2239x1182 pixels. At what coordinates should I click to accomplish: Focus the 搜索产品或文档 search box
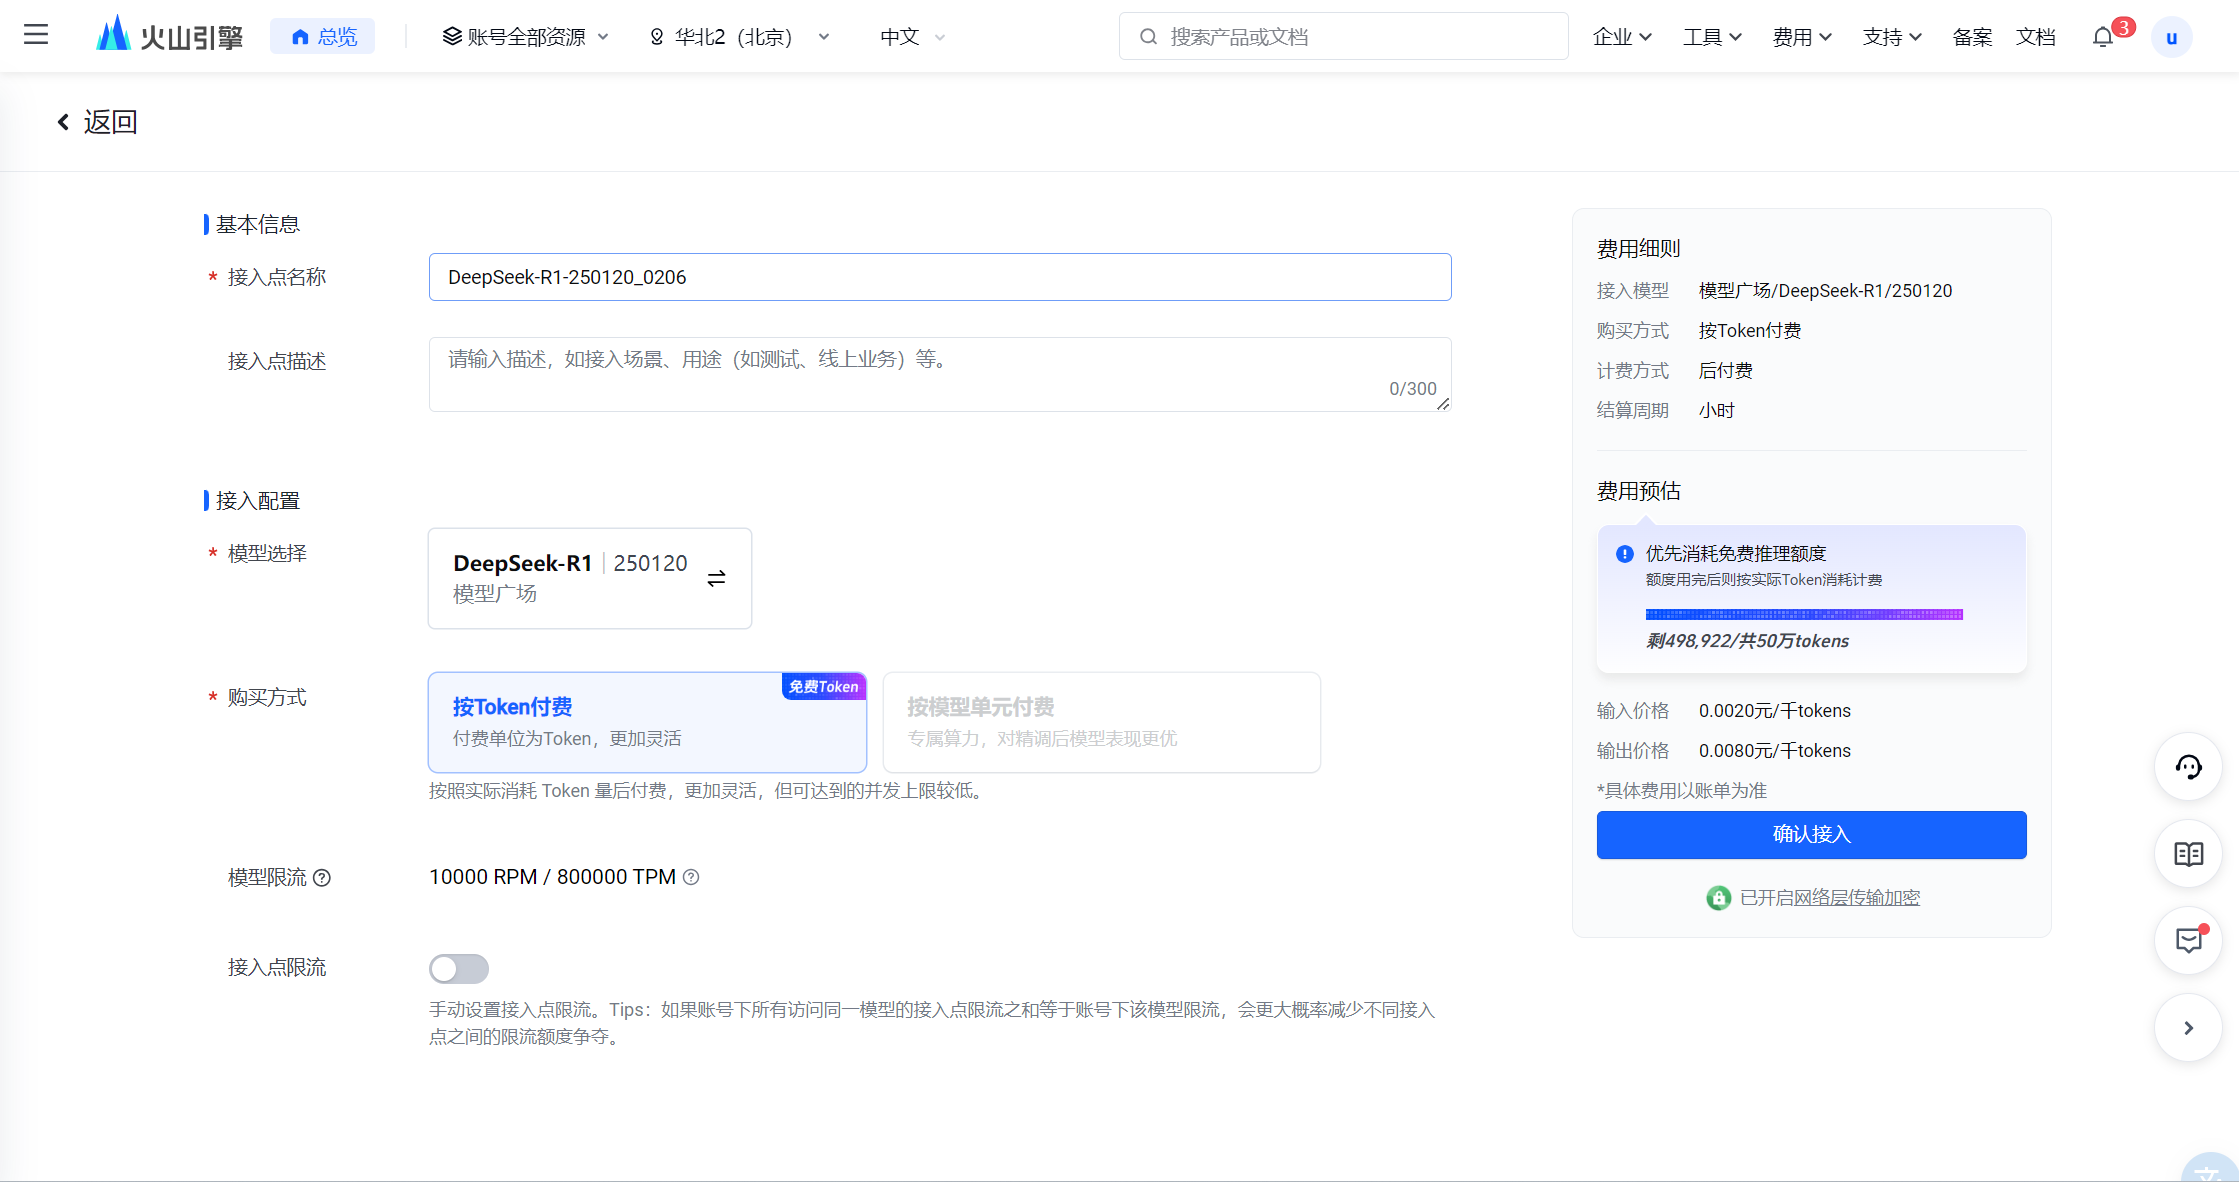point(1343,37)
